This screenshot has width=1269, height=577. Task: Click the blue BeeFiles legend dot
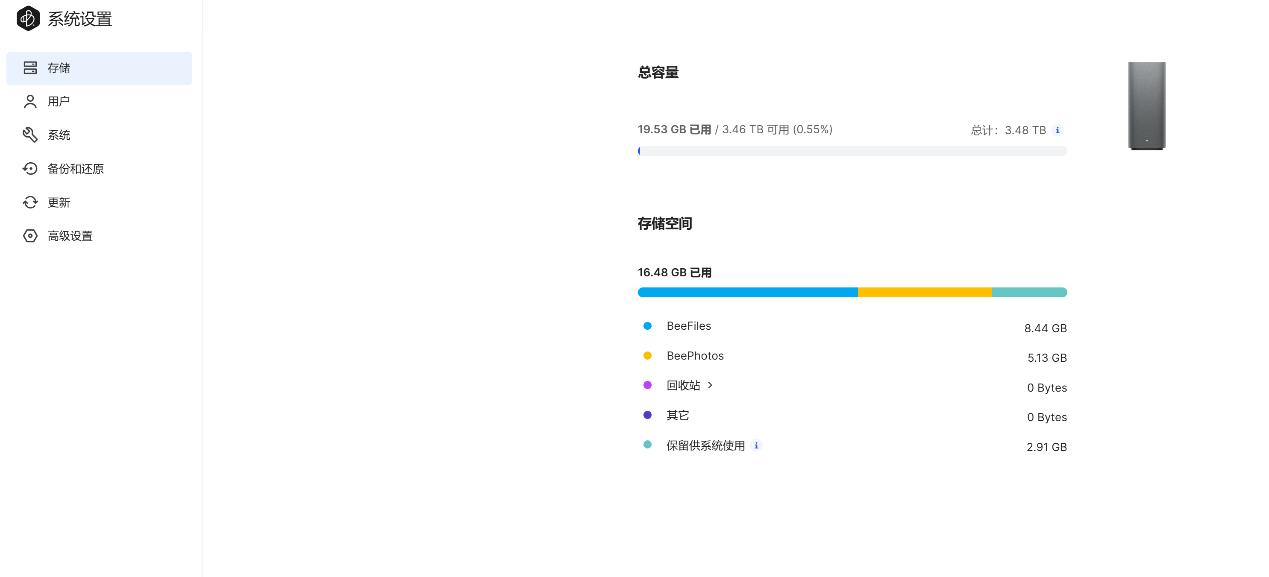(647, 326)
